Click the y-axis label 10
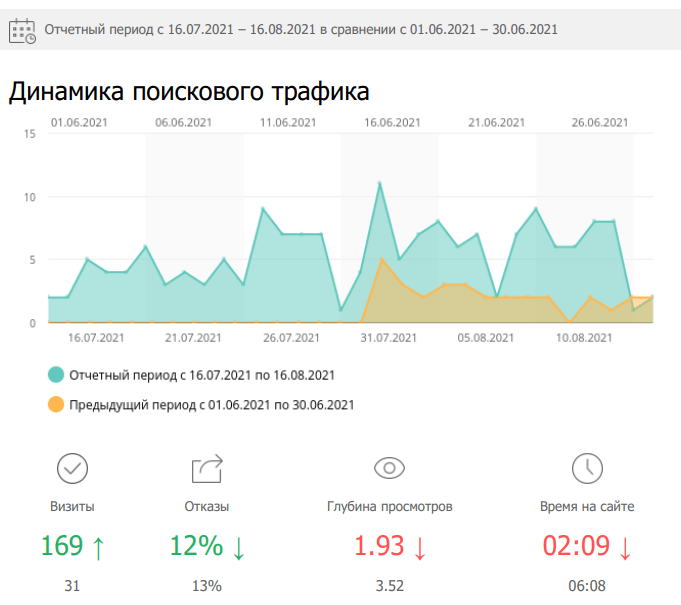Screen dimensions: 681x605 point(30,198)
